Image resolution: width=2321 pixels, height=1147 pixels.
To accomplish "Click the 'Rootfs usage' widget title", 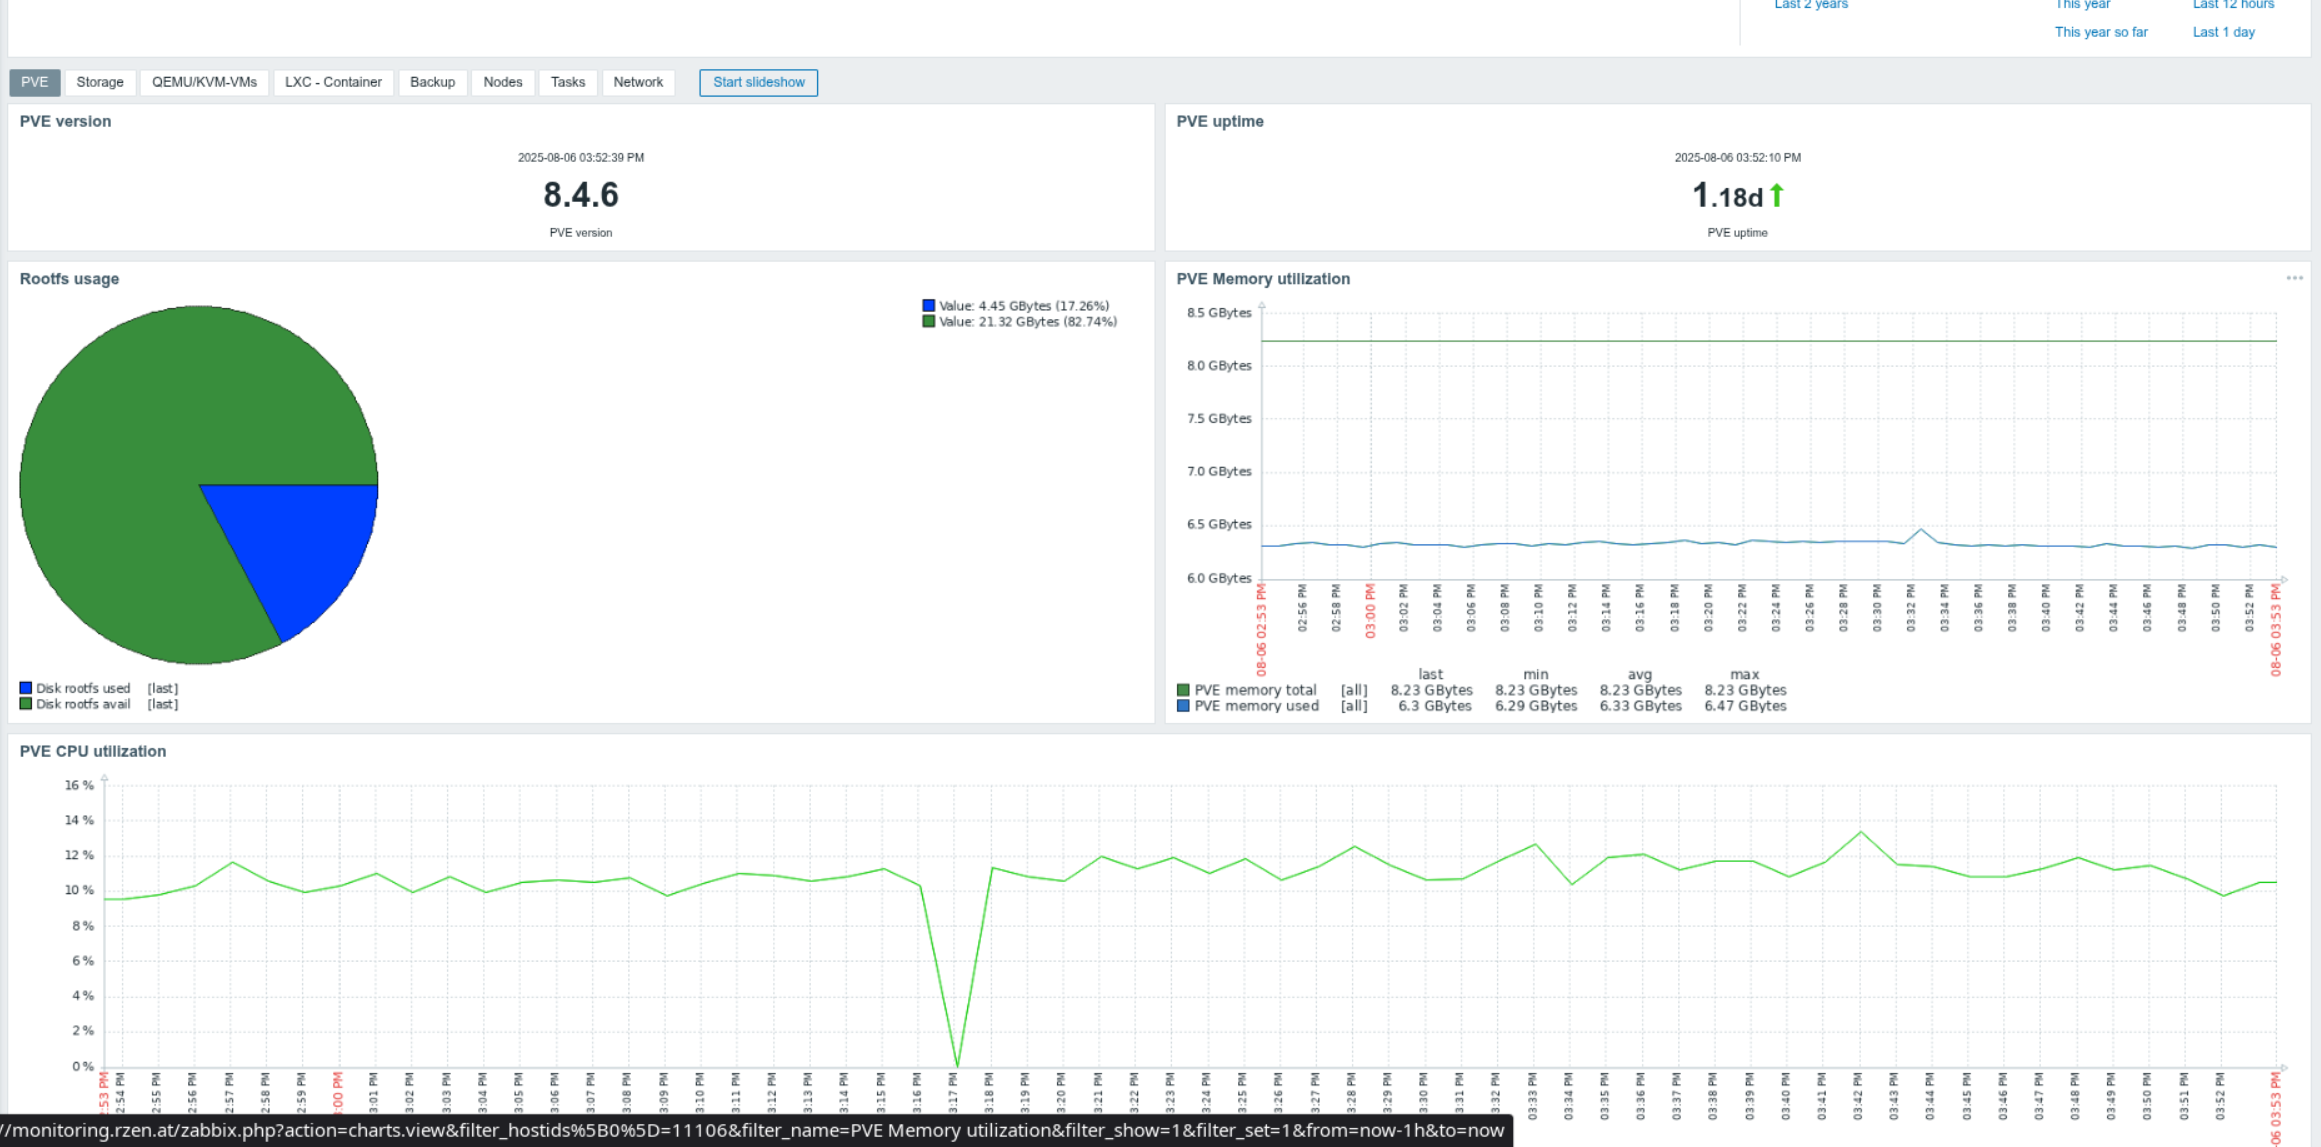I will (69, 279).
